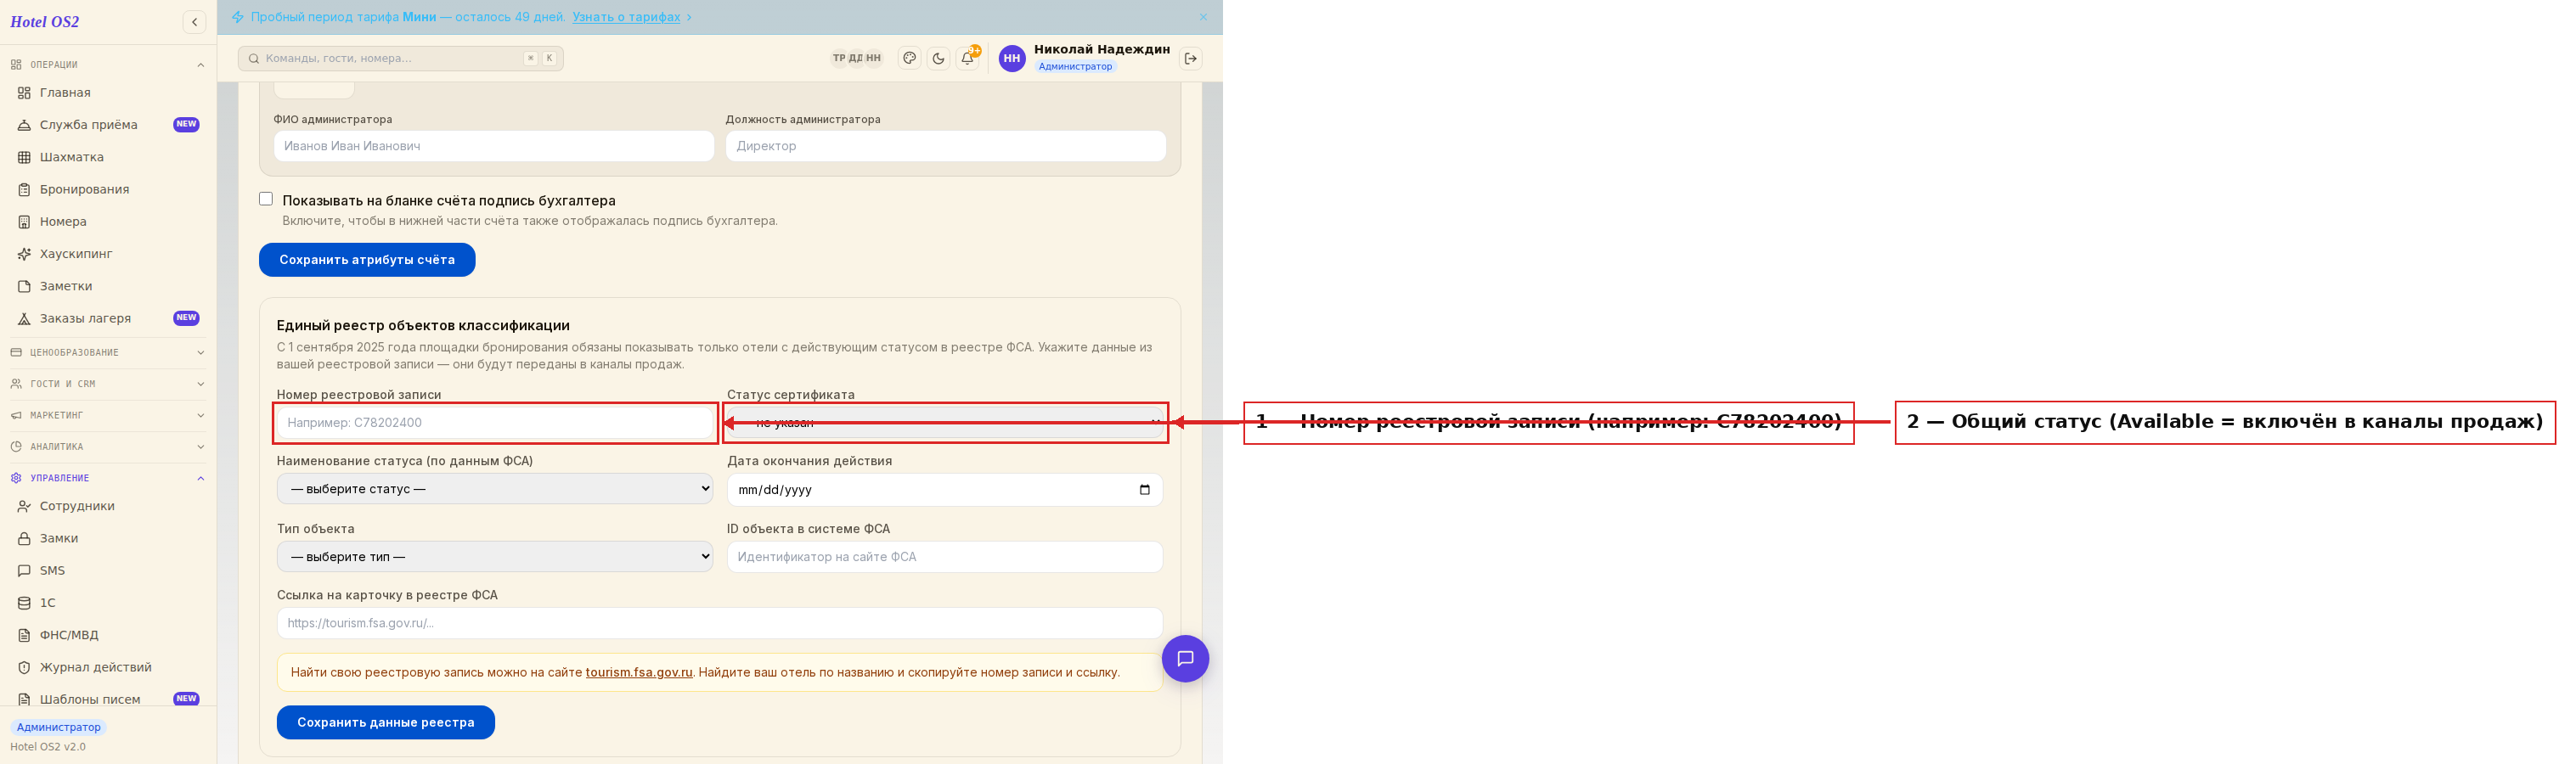Open the Узнать о тарифах link
This screenshot has height=764, width=2576.
(x=626, y=17)
